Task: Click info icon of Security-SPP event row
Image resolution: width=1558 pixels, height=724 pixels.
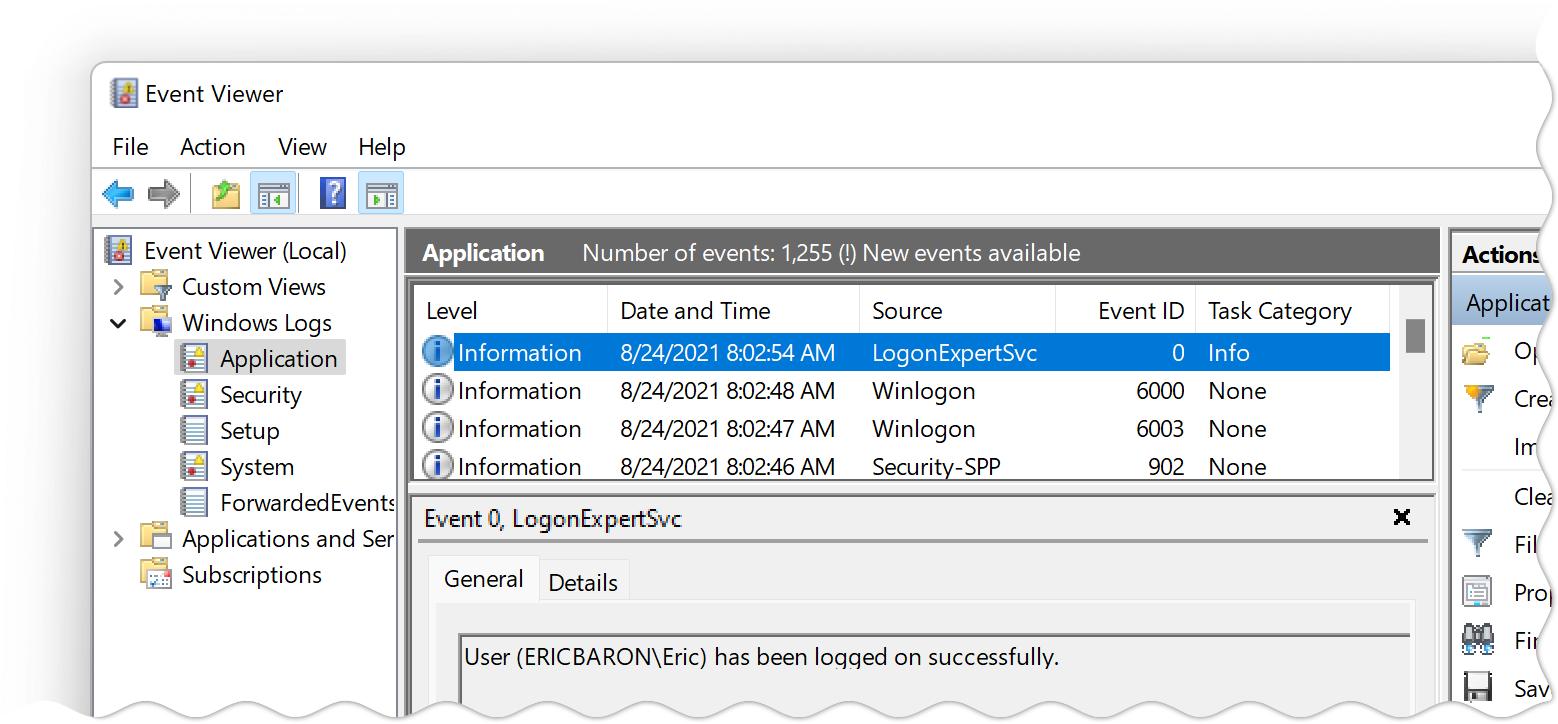Action: 437,465
